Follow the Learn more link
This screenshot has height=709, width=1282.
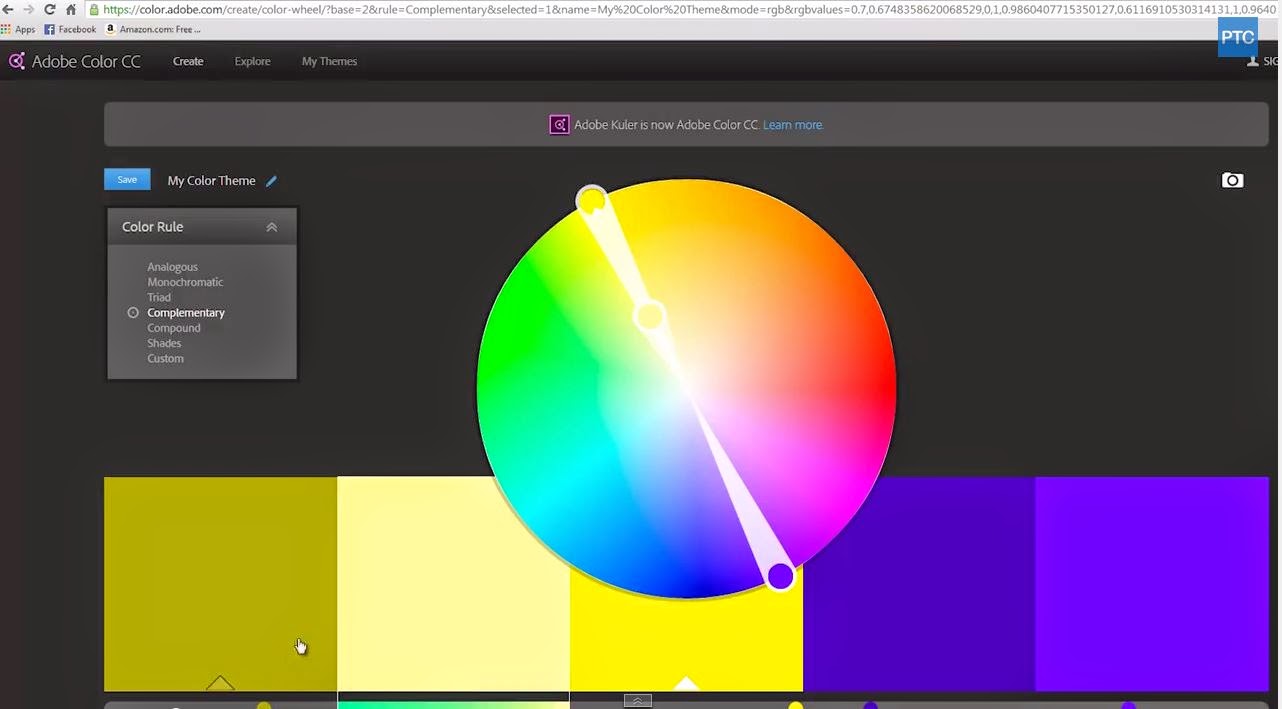[793, 125]
